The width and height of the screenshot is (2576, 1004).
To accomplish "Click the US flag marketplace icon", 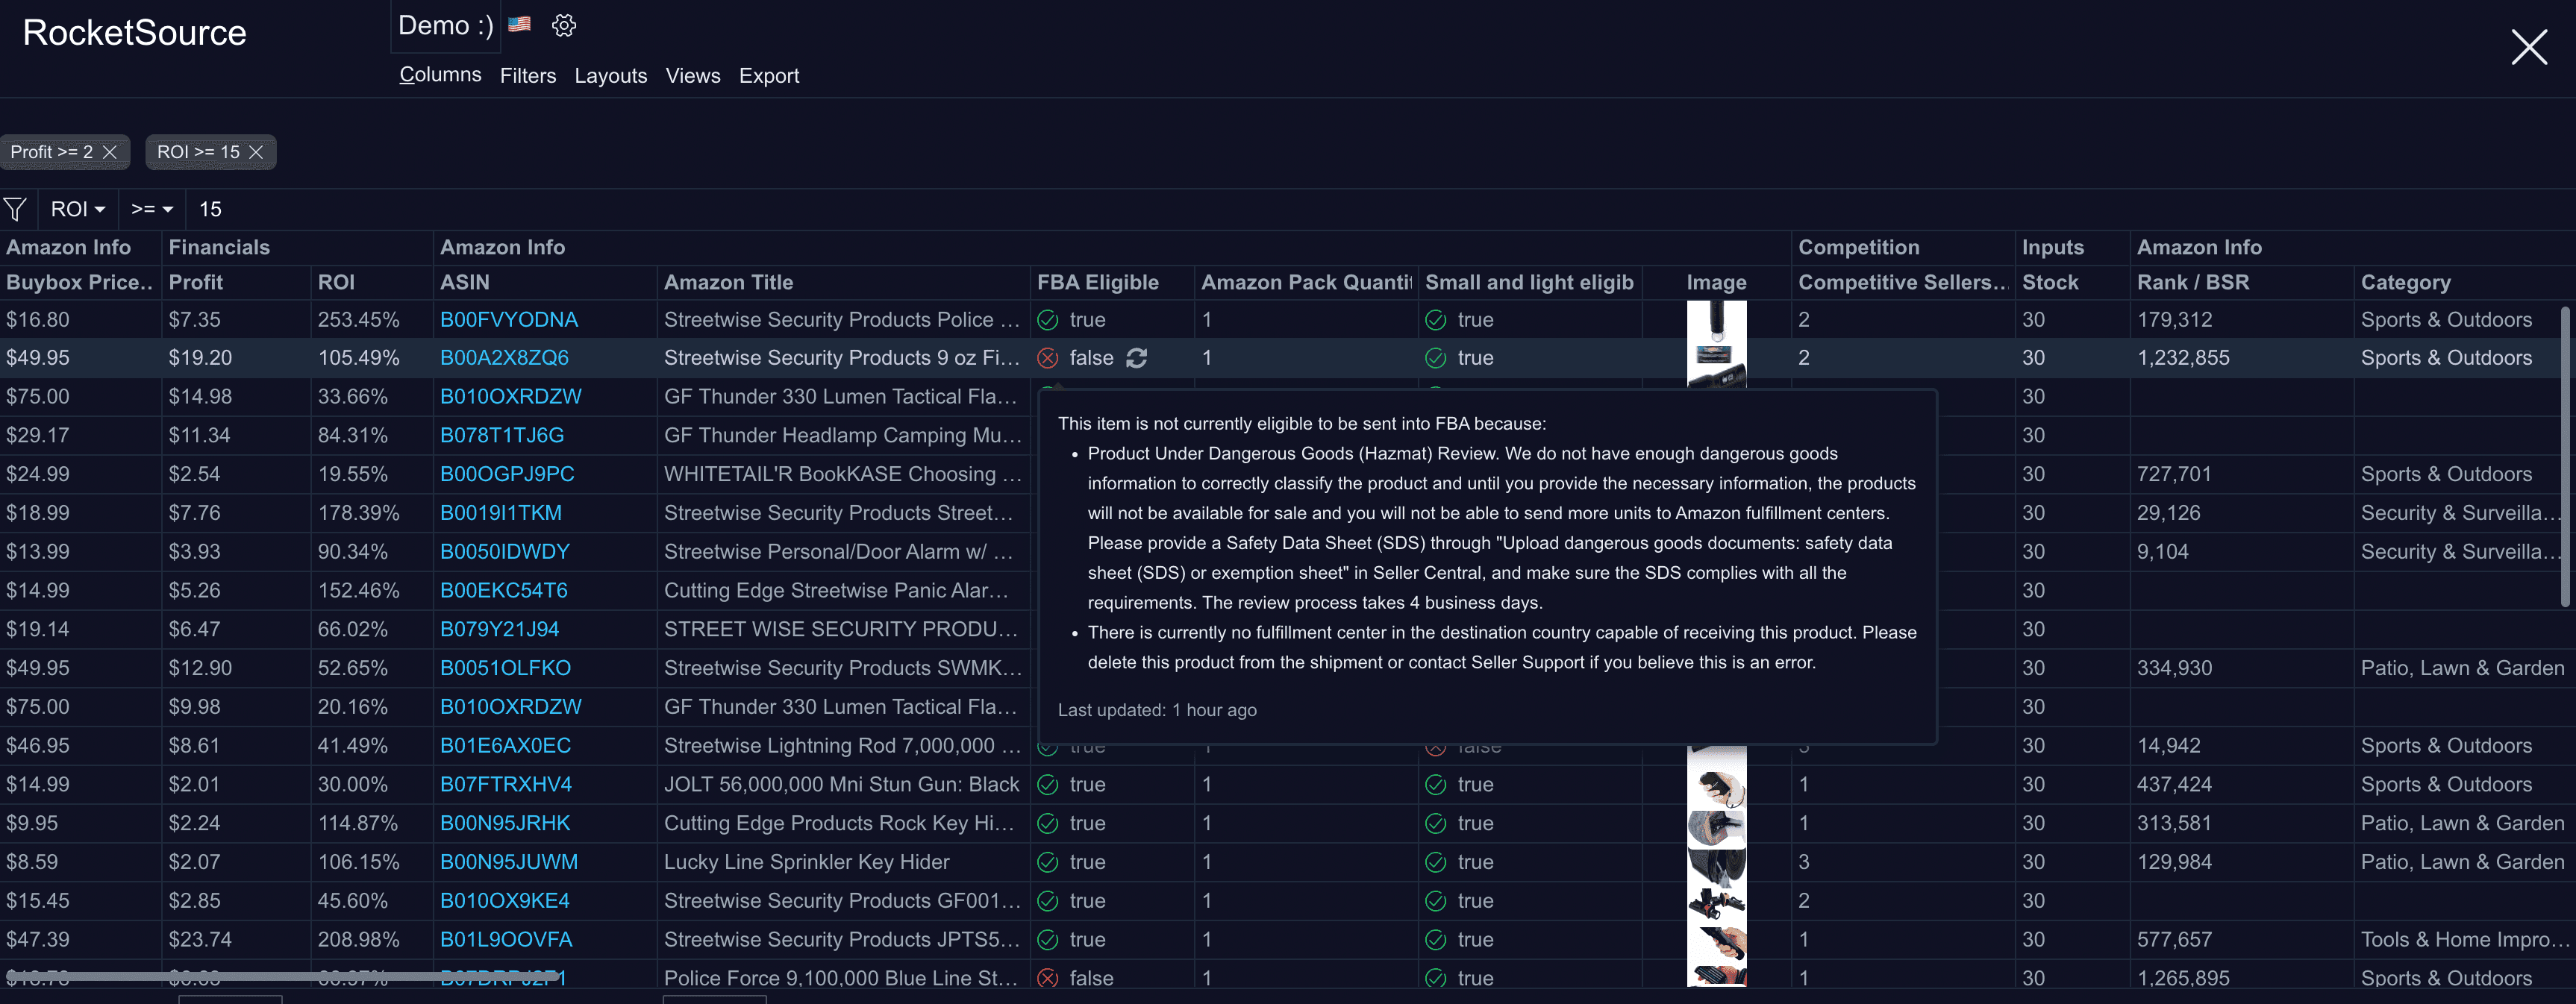I will (519, 24).
